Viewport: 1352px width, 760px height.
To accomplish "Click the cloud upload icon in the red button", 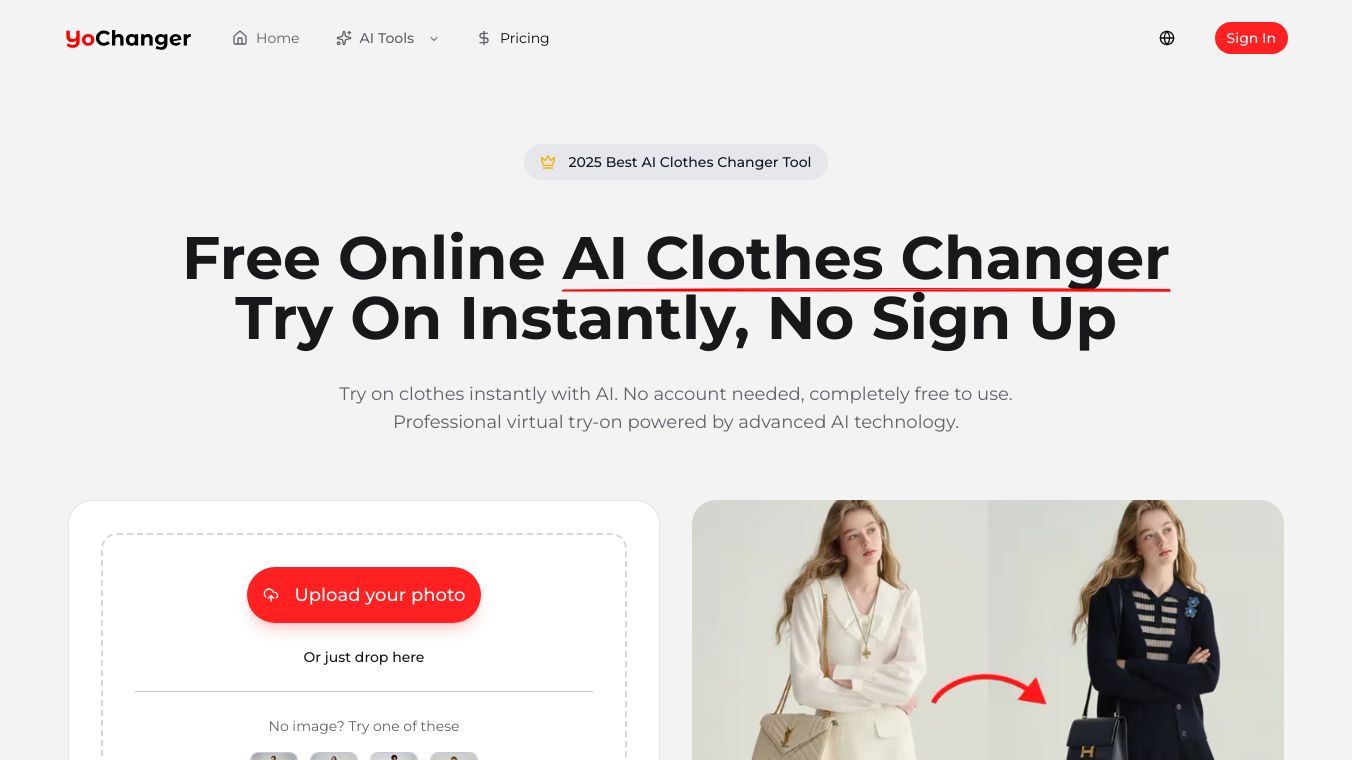I will 271,595.
